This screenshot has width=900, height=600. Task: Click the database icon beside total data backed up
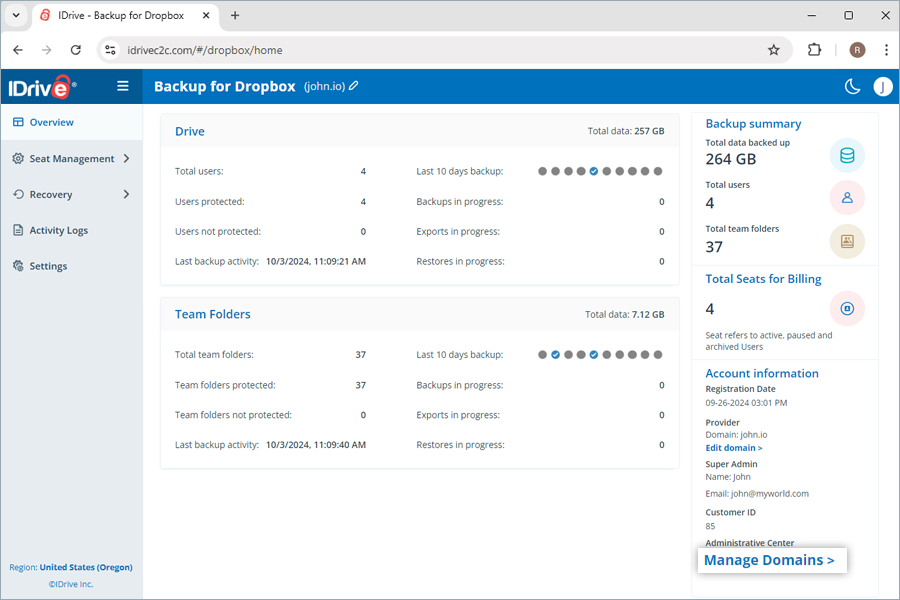pos(847,155)
